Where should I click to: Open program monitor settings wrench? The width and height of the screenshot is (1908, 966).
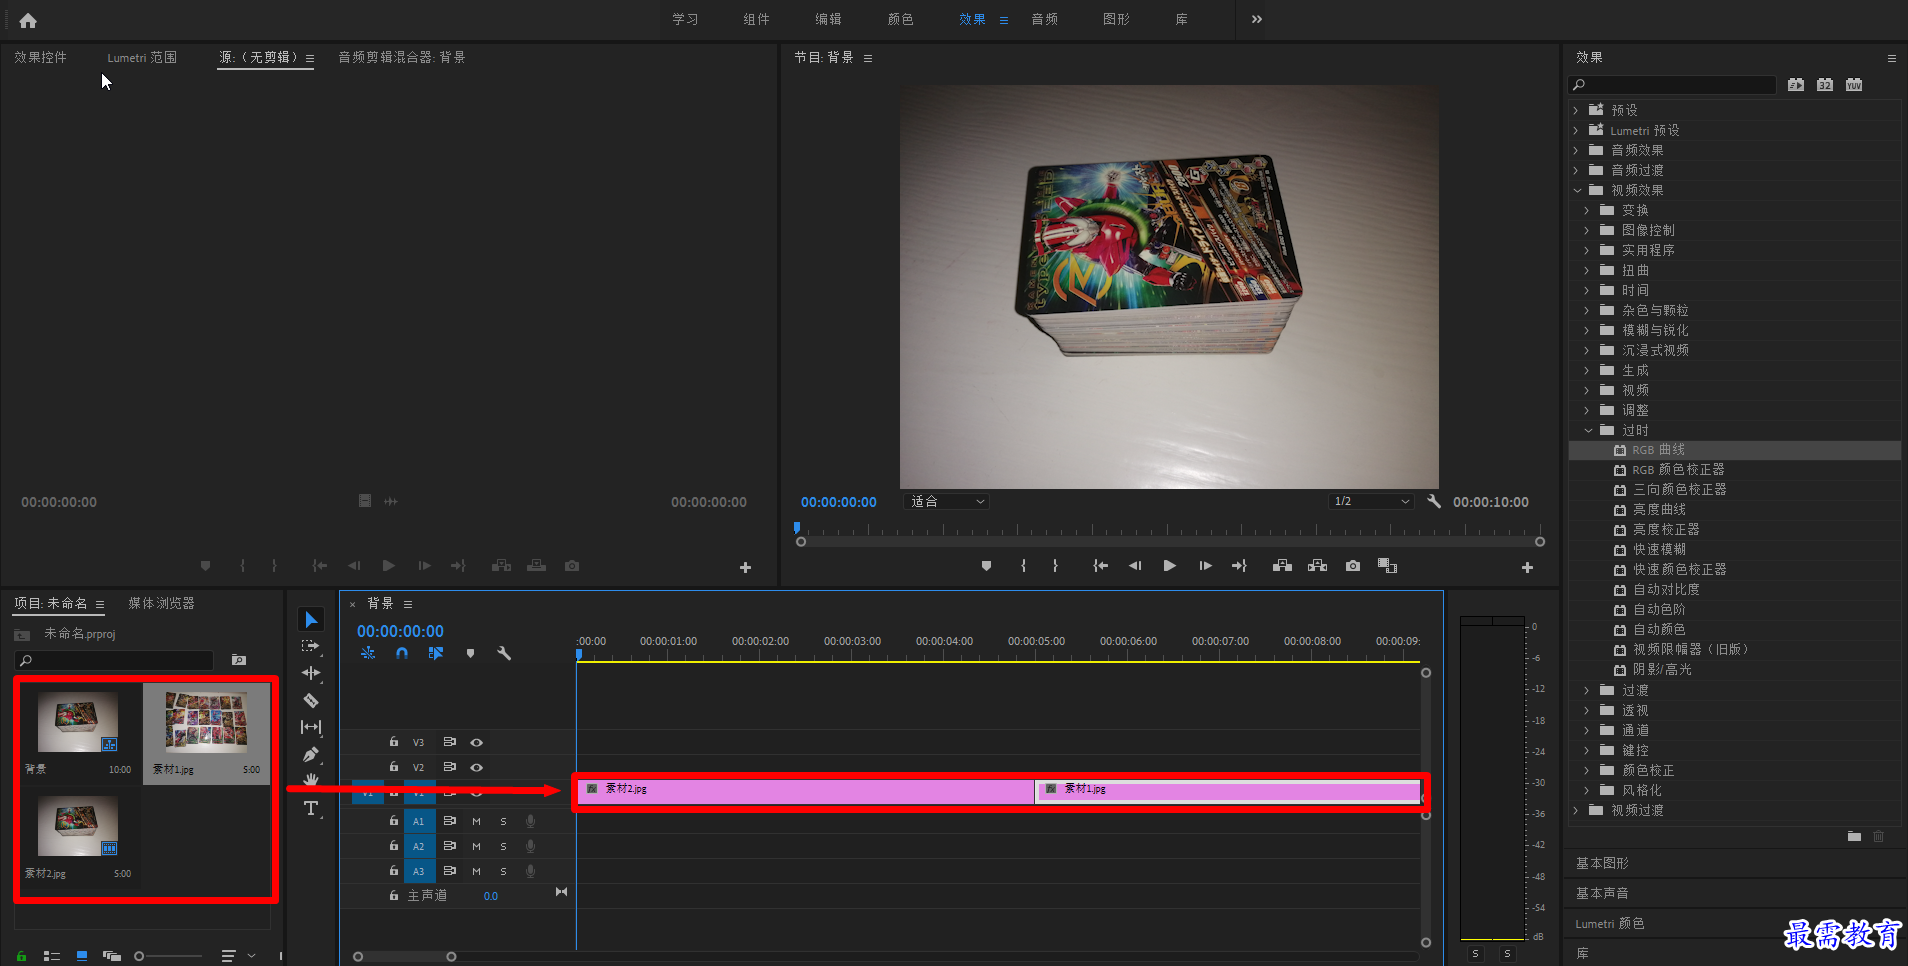pos(1434,501)
